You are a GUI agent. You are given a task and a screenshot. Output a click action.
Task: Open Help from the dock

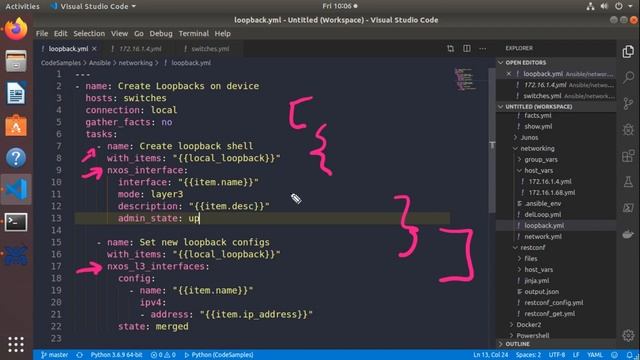click(x=16, y=158)
